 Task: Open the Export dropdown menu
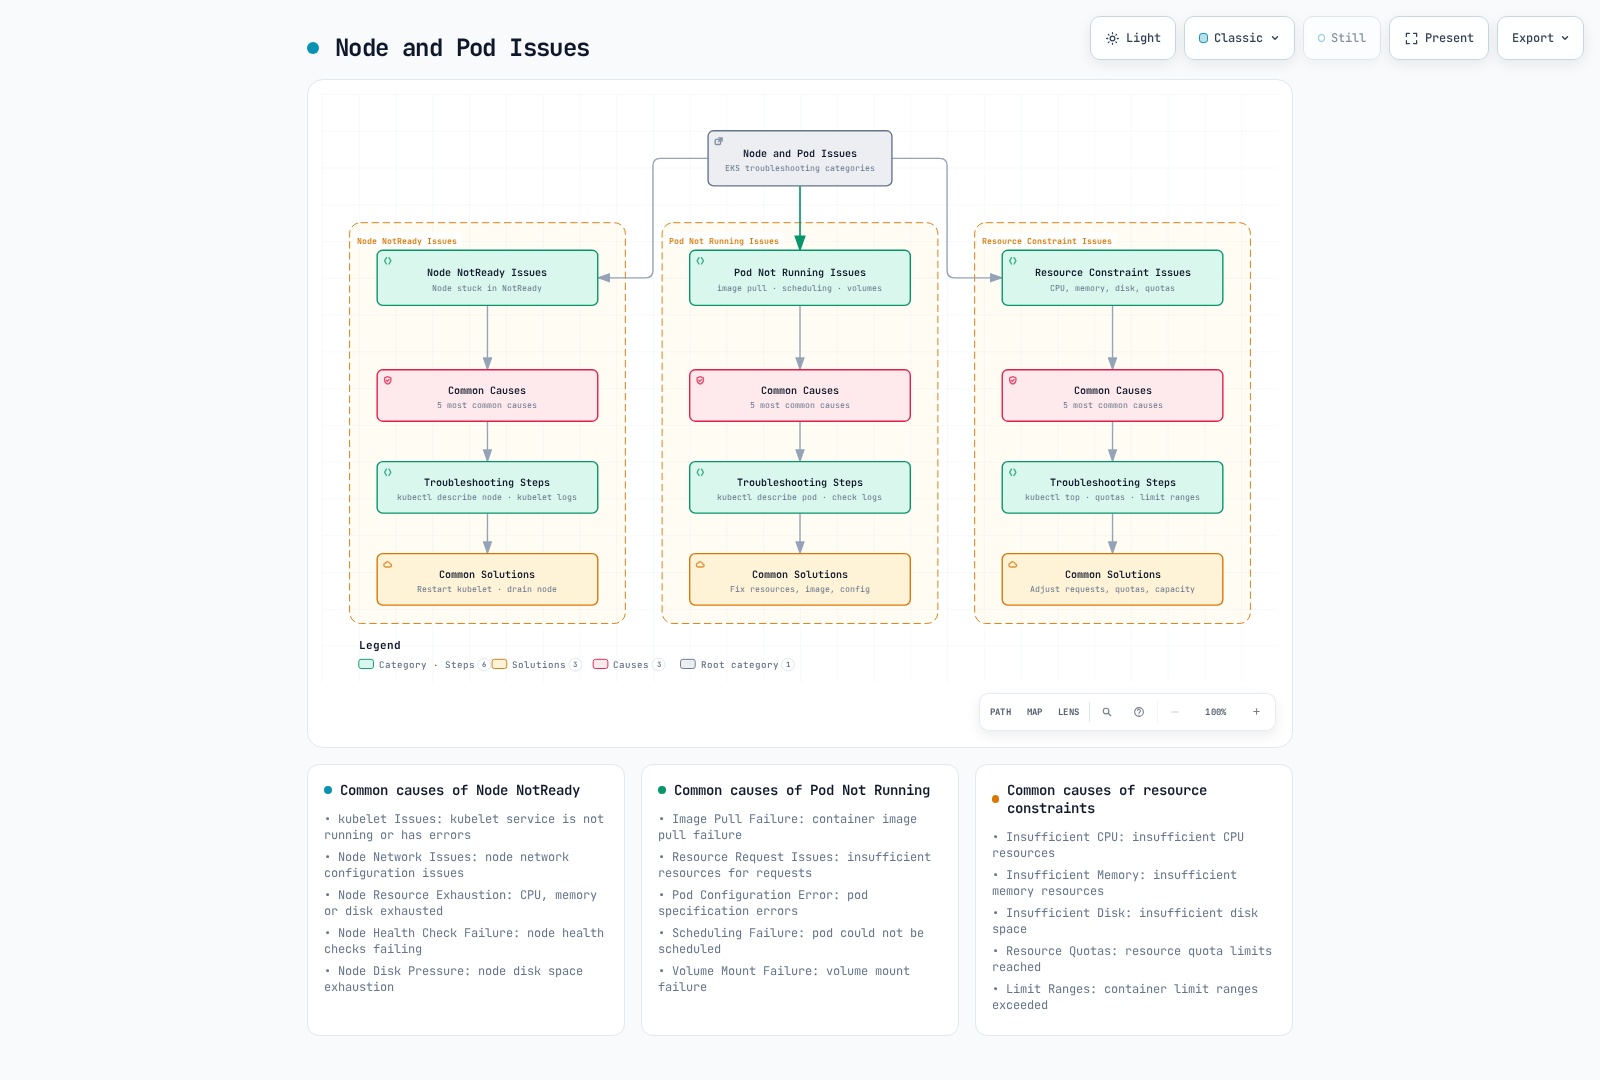1540,38
